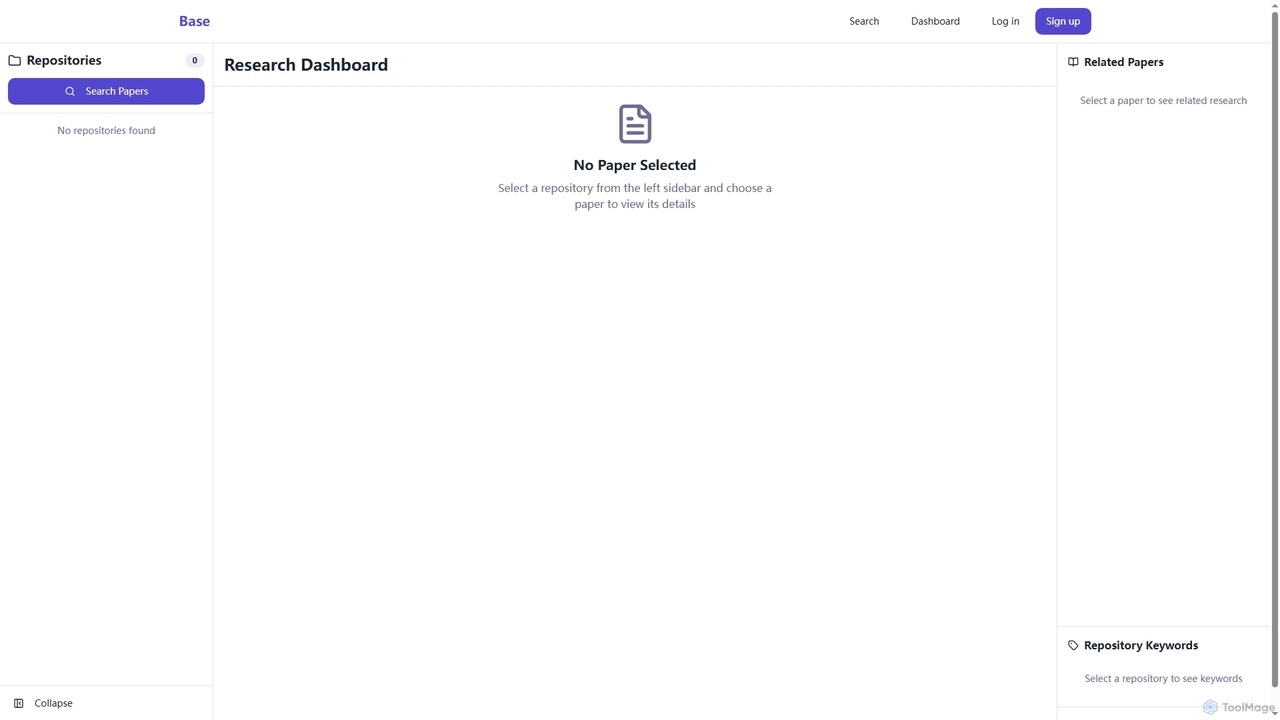Click the Repository Keywords tag icon
The width and height of the screenshot is (1280, 720).
click(x=1073, y=645)
